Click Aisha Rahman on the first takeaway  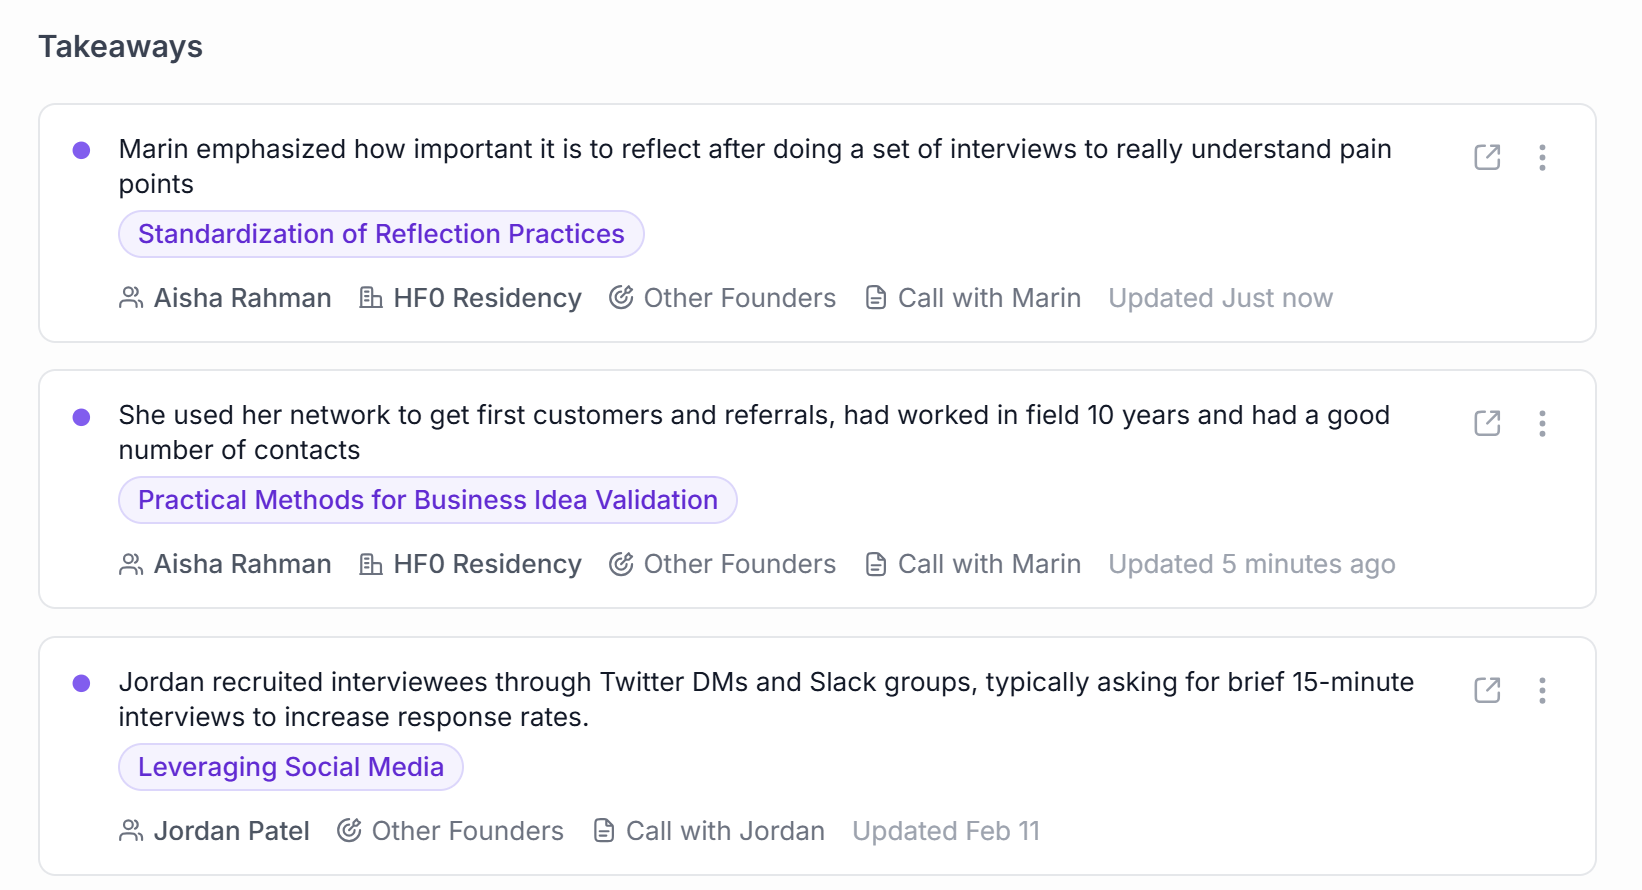[x=242, y=298]
